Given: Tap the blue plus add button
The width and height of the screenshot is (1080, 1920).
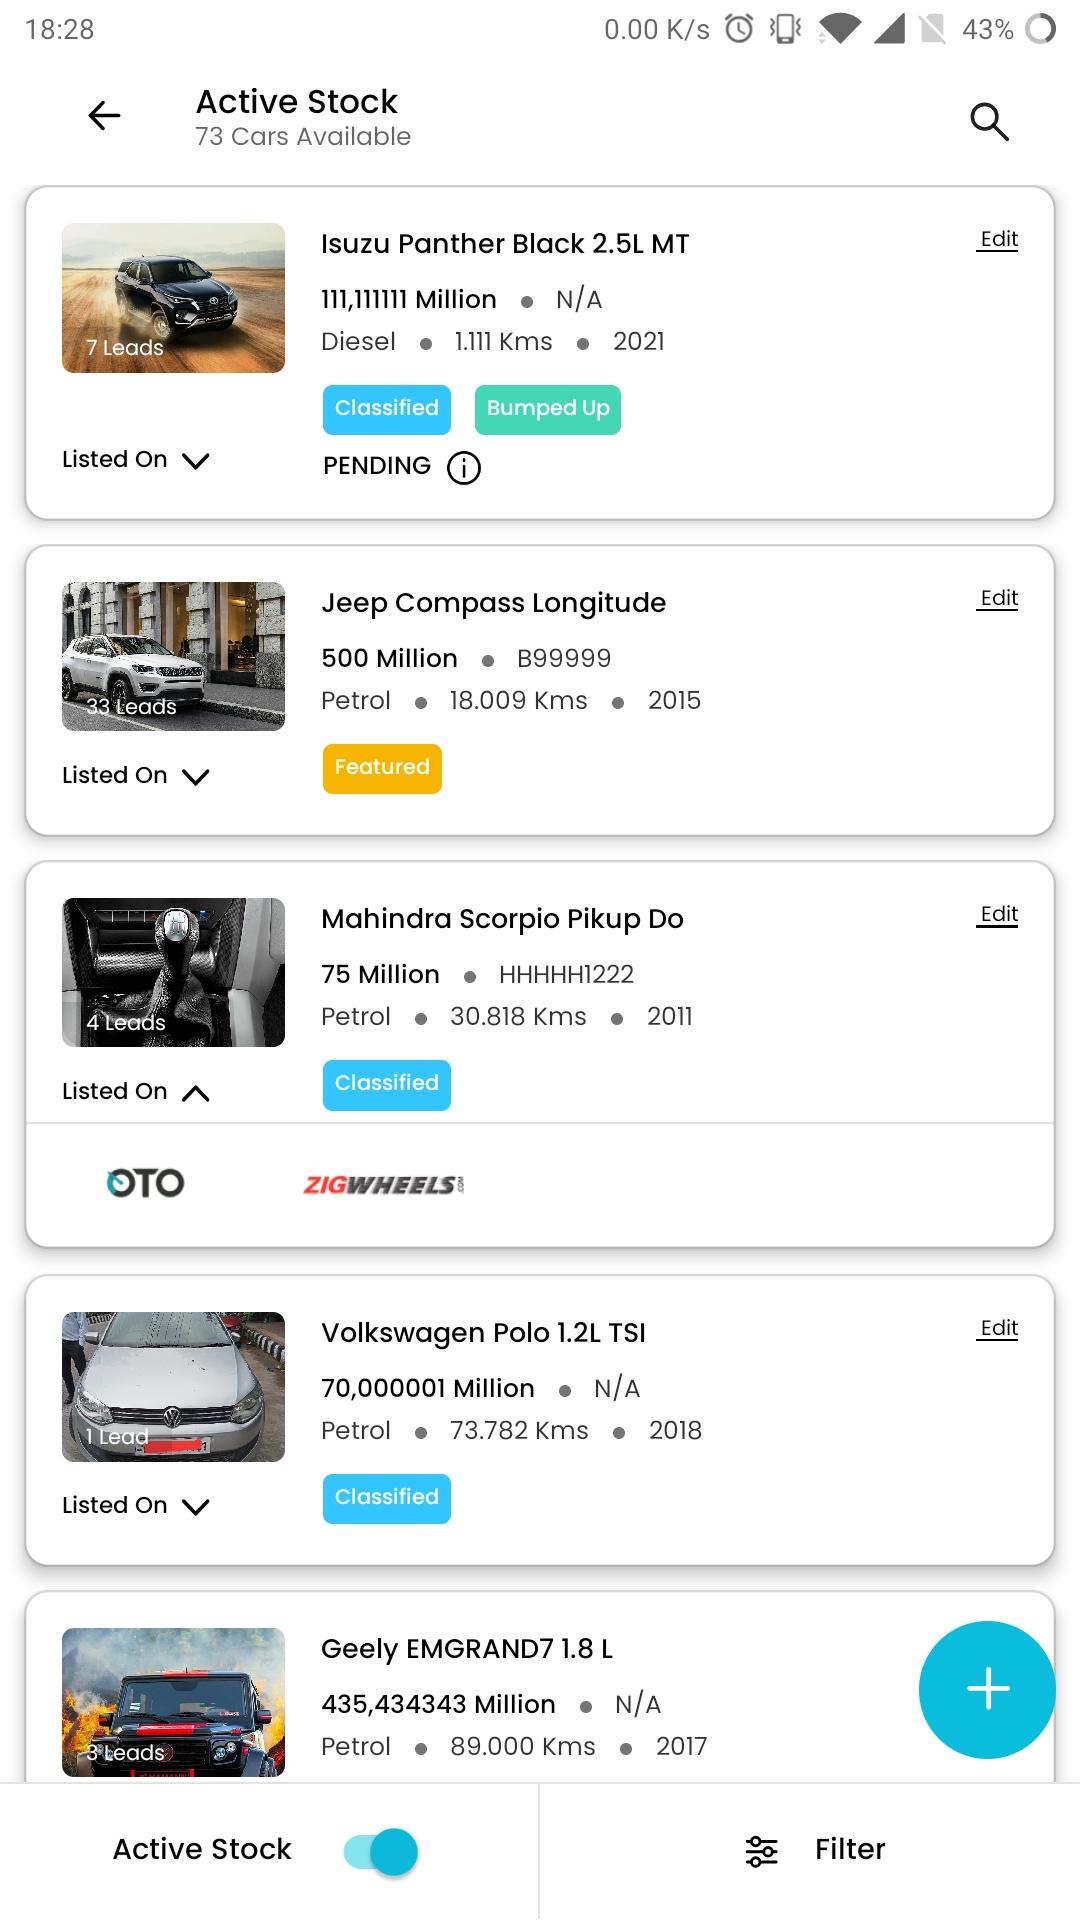Looking at the screenshot, I should [987, 1689].
